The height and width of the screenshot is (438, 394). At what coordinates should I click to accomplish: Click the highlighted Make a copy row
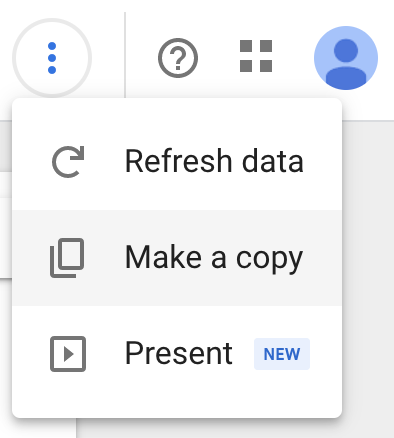point(177,258)
